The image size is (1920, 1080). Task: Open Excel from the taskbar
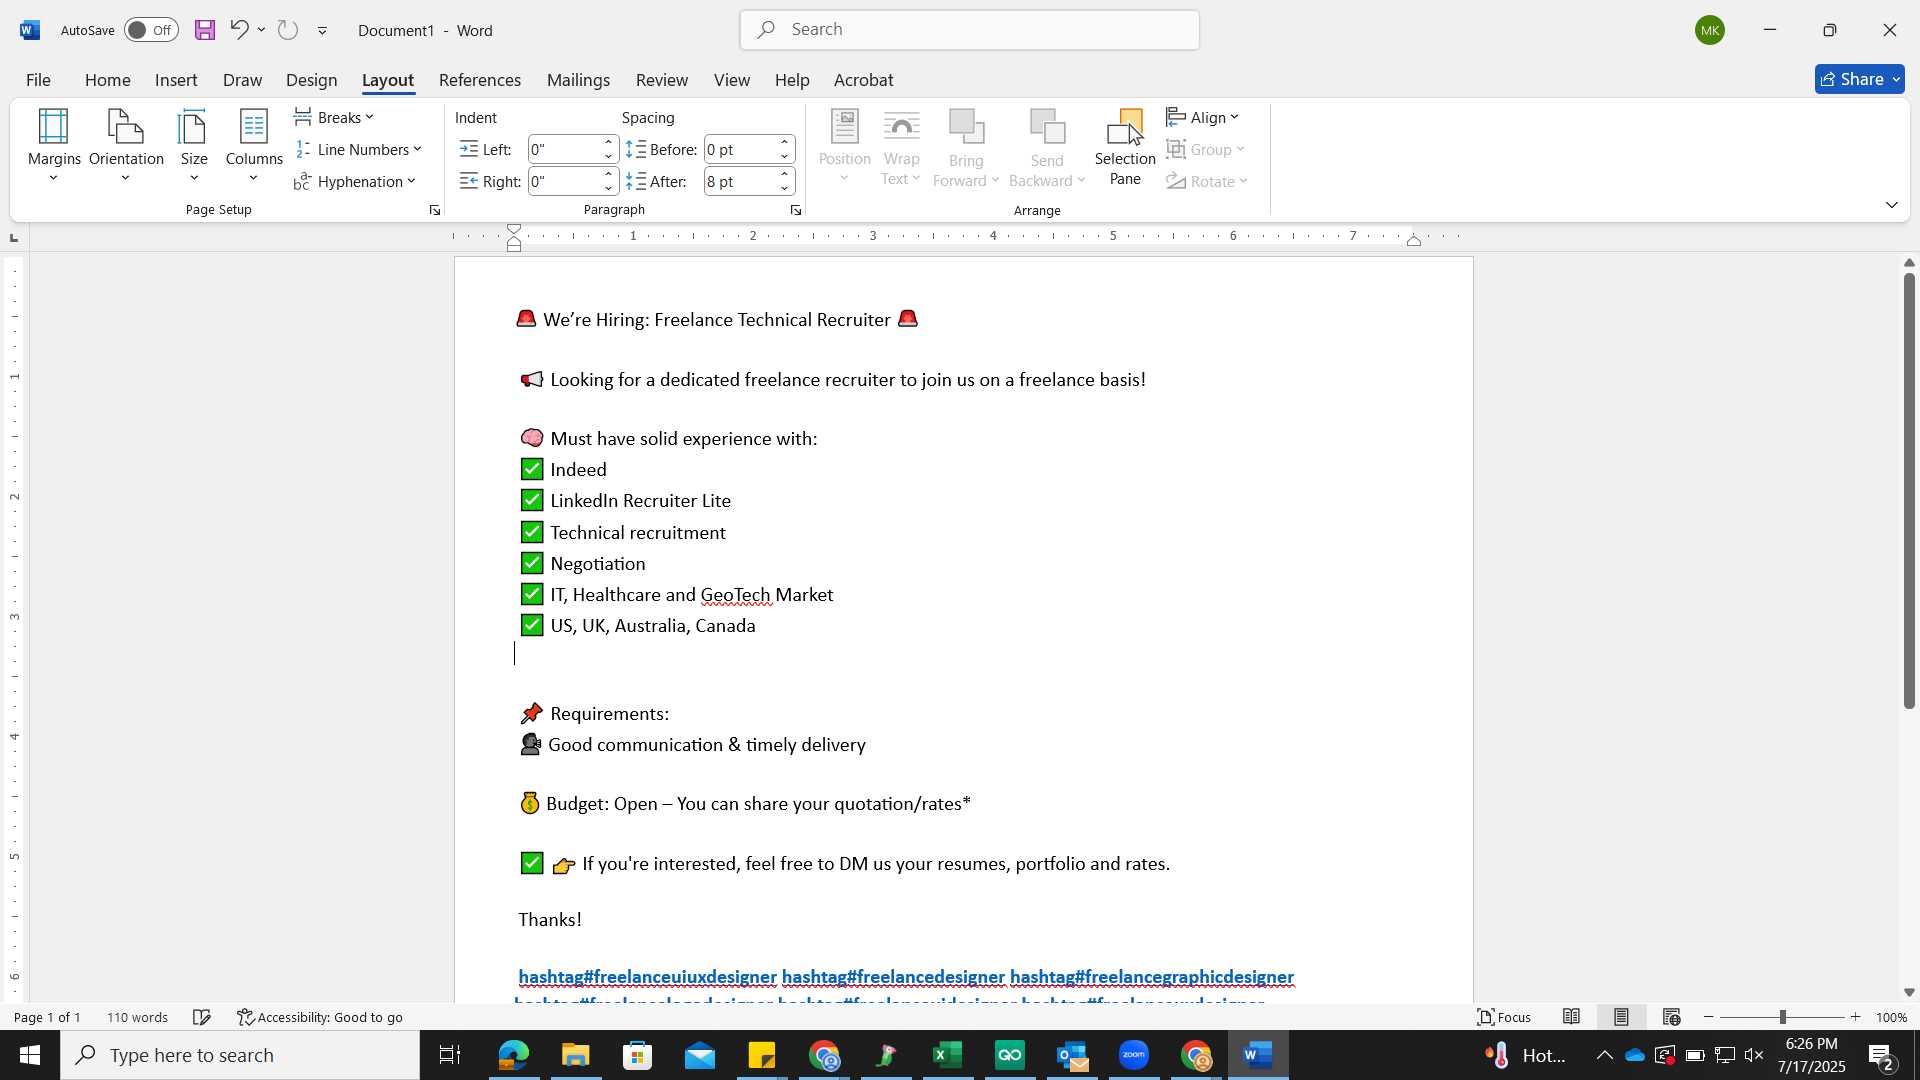click(947, 1056)
